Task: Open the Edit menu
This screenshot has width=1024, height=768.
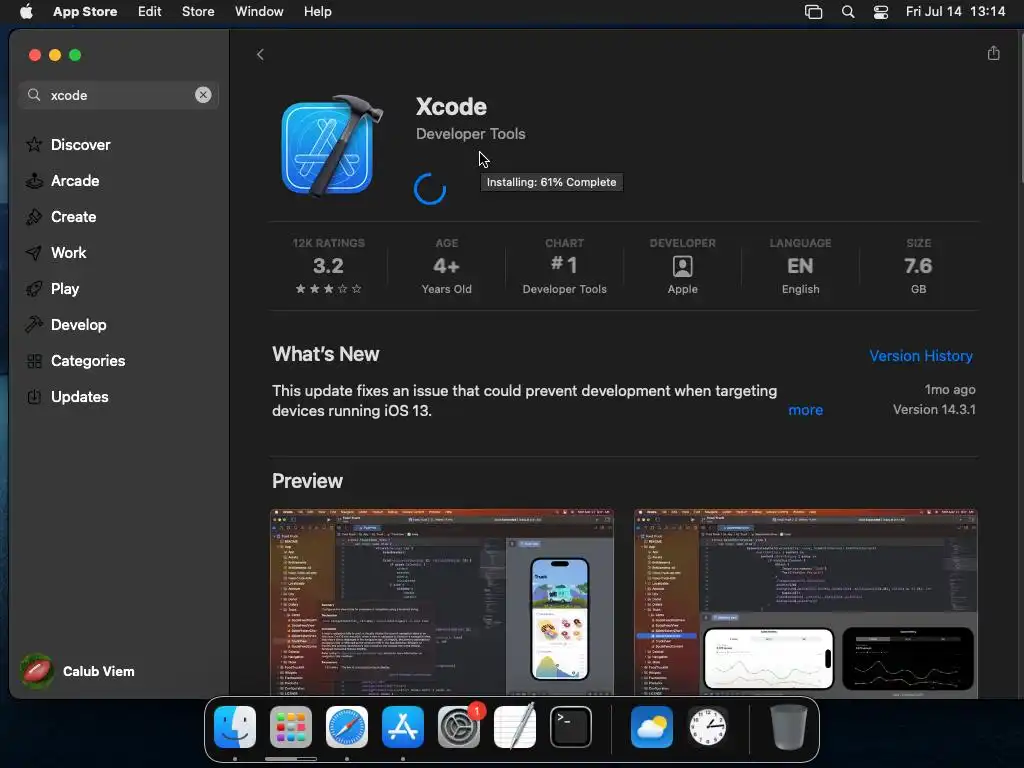Action: (150, 12)
